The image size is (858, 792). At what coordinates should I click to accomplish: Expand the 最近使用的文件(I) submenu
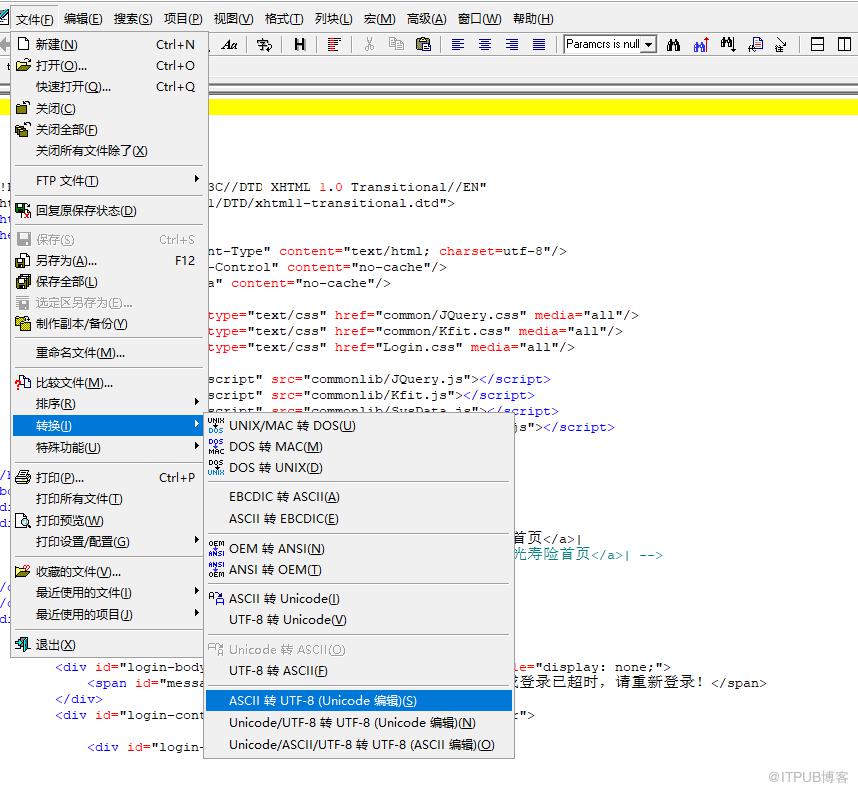[108, 593]
